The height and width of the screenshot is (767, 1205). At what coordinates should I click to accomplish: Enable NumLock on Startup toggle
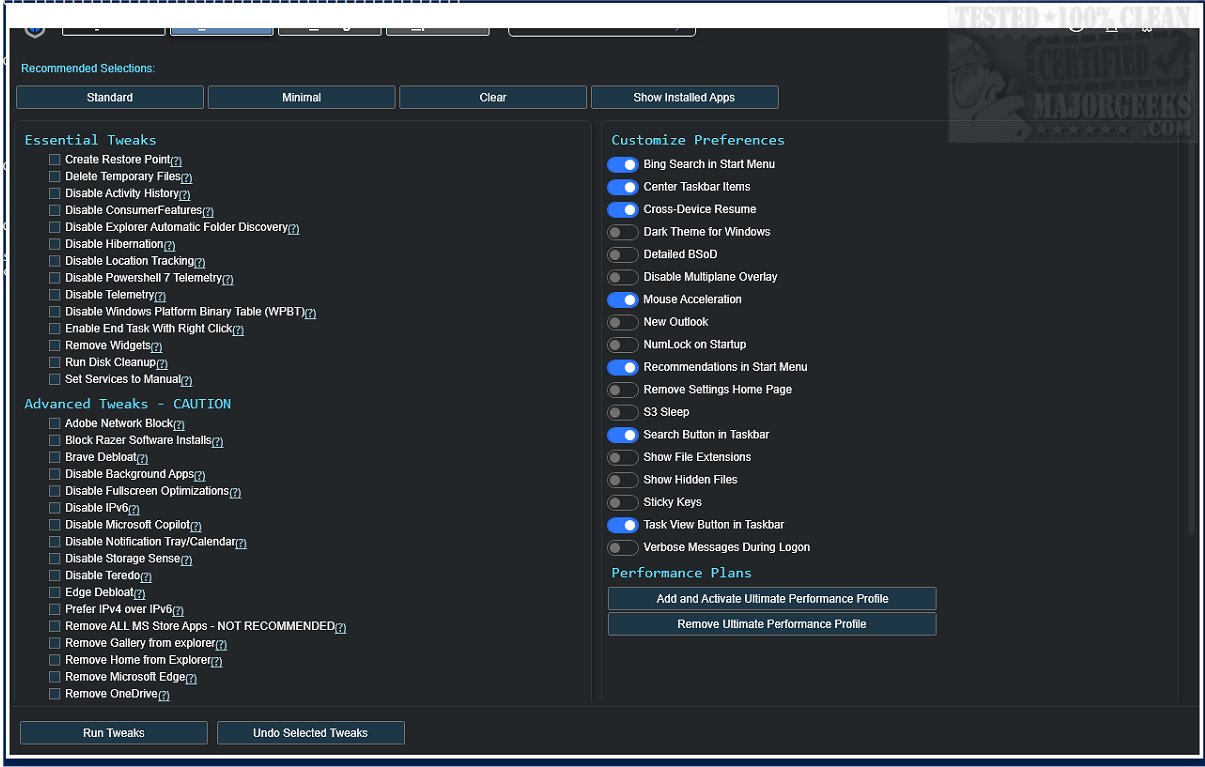click(x=623, y=345)
